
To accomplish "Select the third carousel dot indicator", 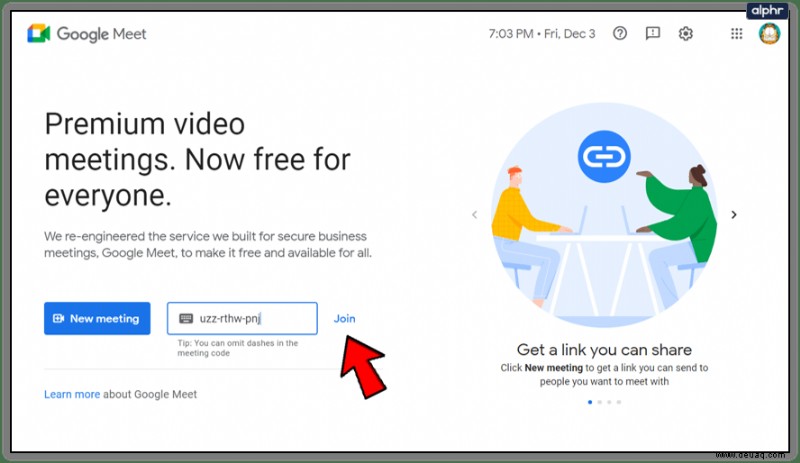I will (609, 402).
